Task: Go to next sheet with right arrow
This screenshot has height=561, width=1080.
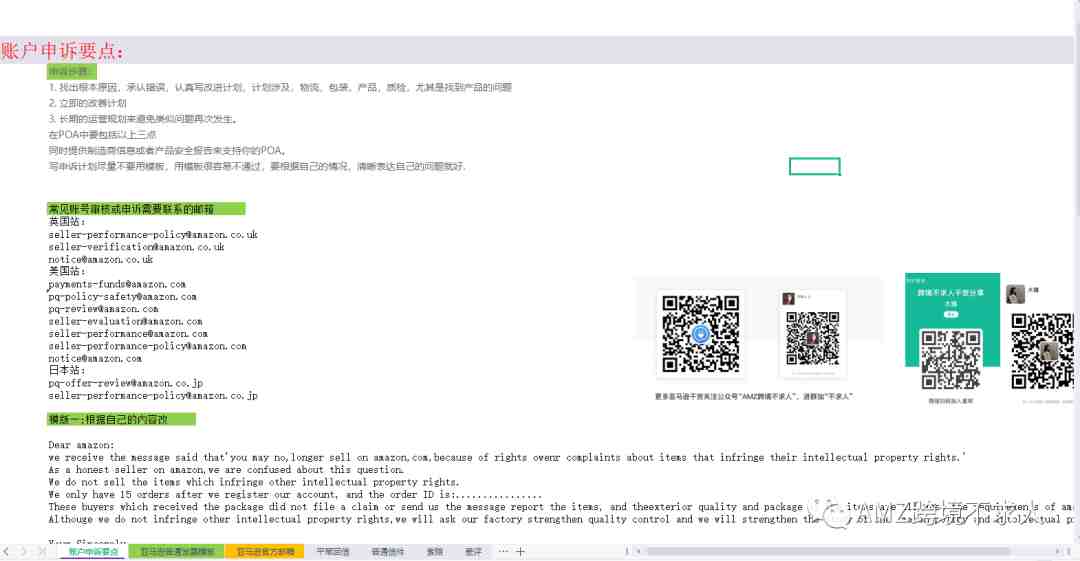Action: click(23, 551)
